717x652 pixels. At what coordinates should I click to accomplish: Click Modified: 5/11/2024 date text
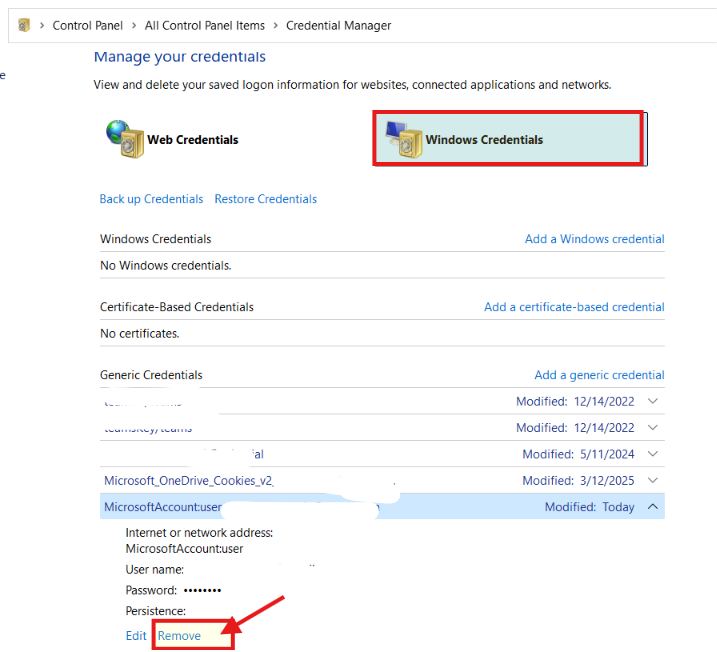(x=578, y=454)
